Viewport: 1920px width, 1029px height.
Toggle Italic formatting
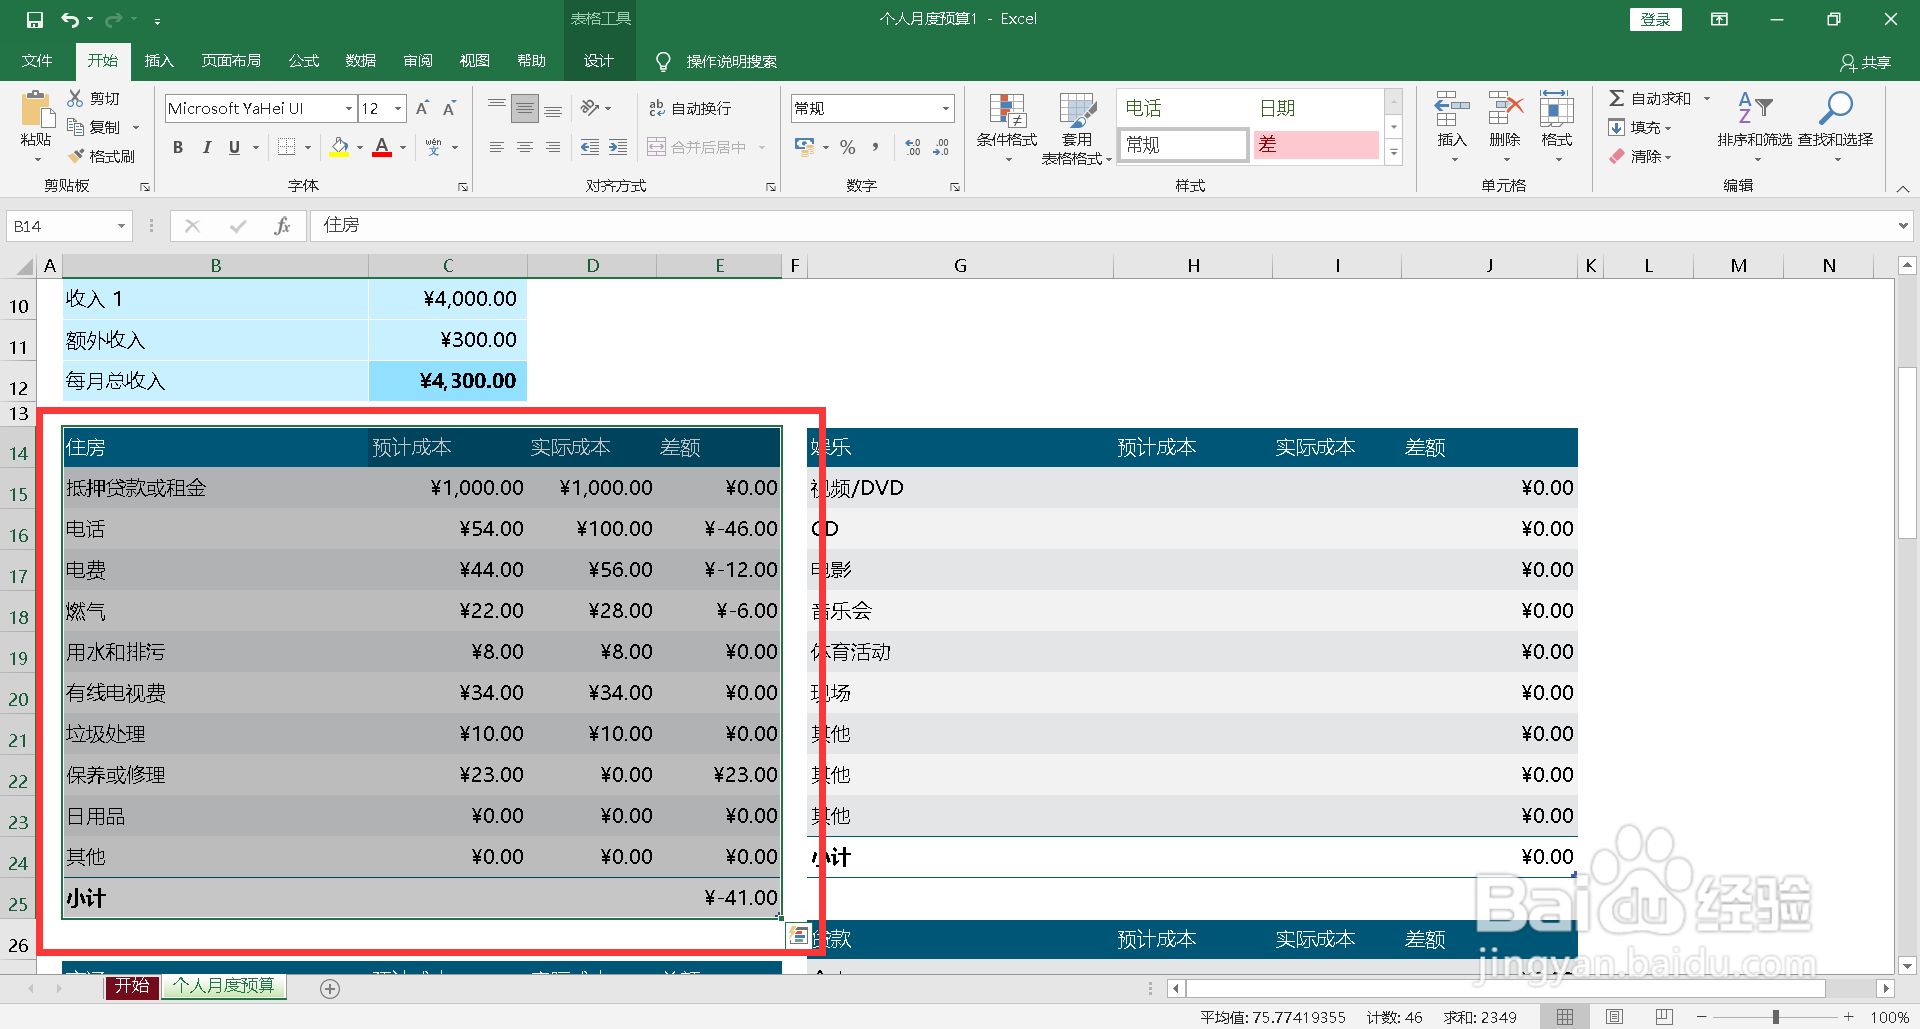coord(206,147)
